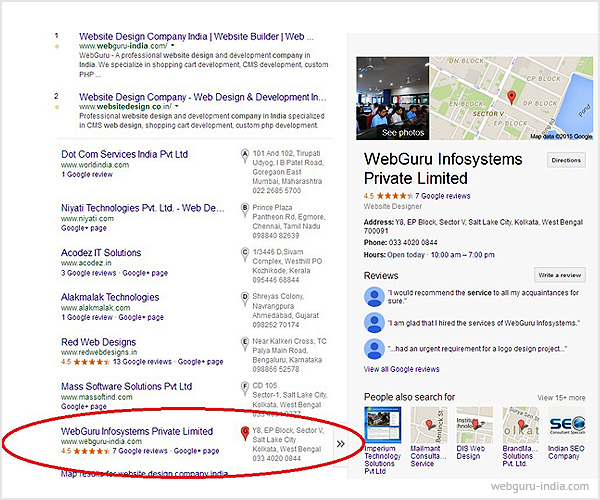Click phone number '033 4020 0844' in knowledge panel
The width and height of the screenshot is (600, 500).
[413, 243]
